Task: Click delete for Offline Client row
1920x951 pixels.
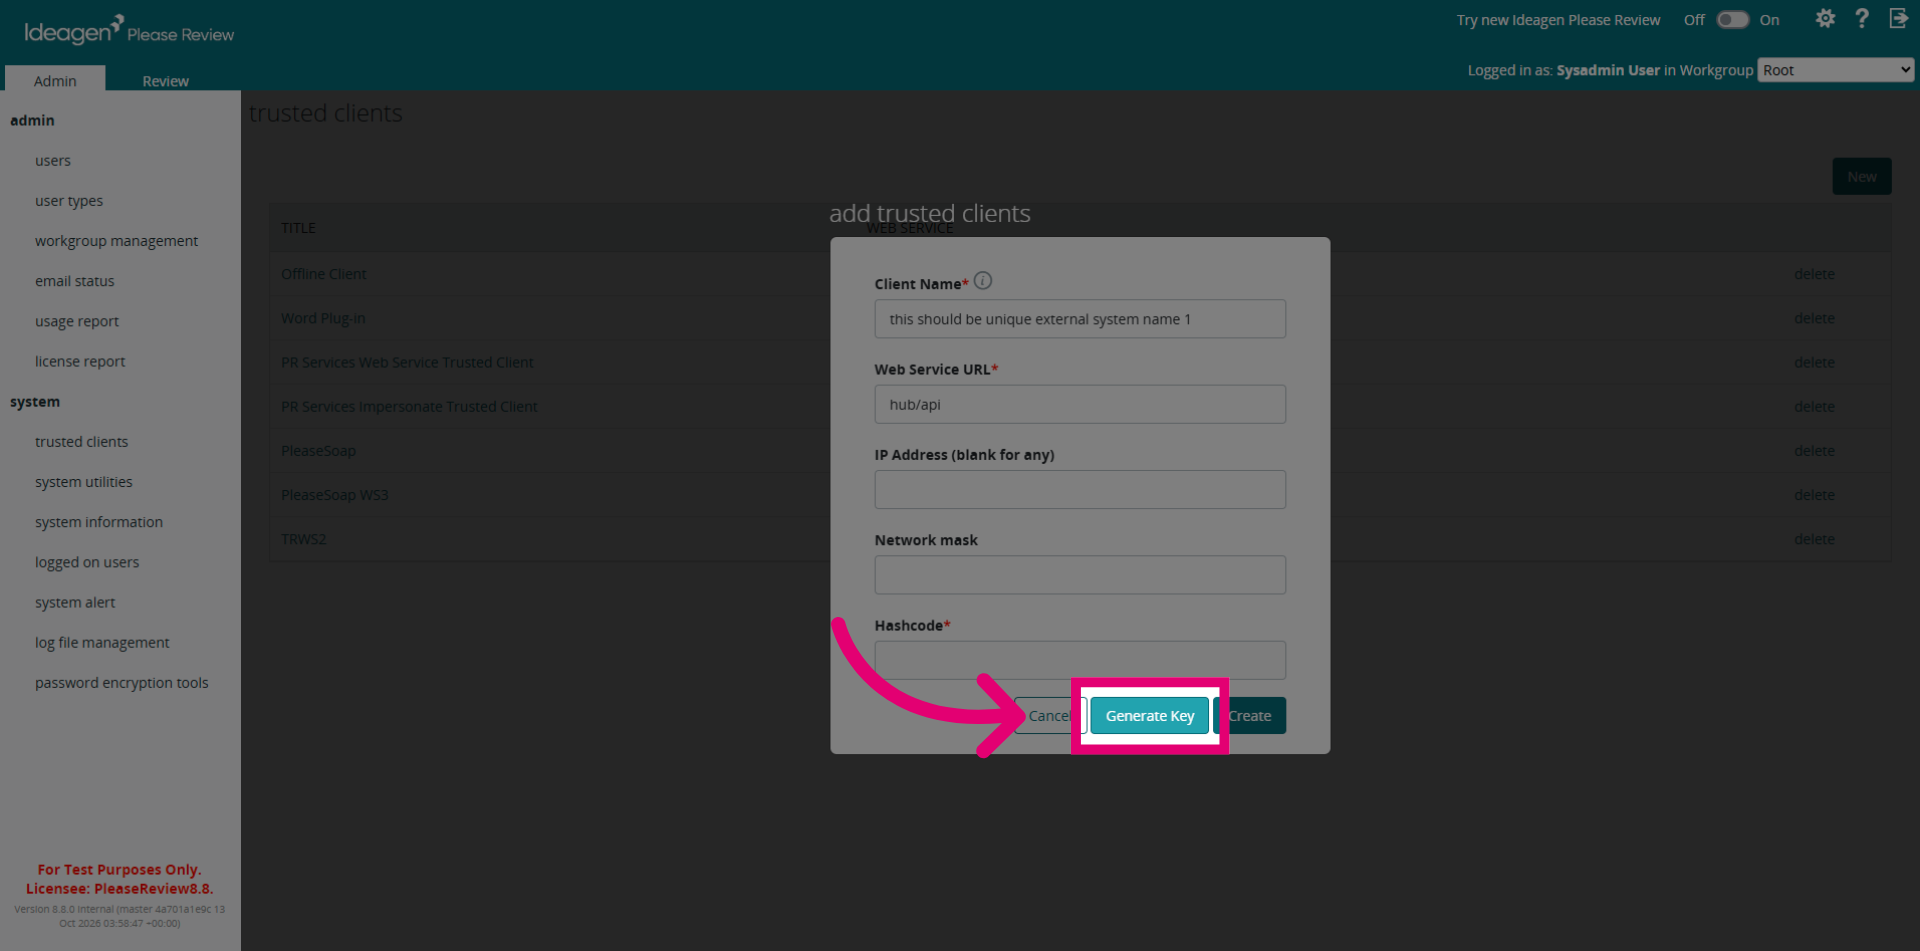Action: tap(1814, 274)
